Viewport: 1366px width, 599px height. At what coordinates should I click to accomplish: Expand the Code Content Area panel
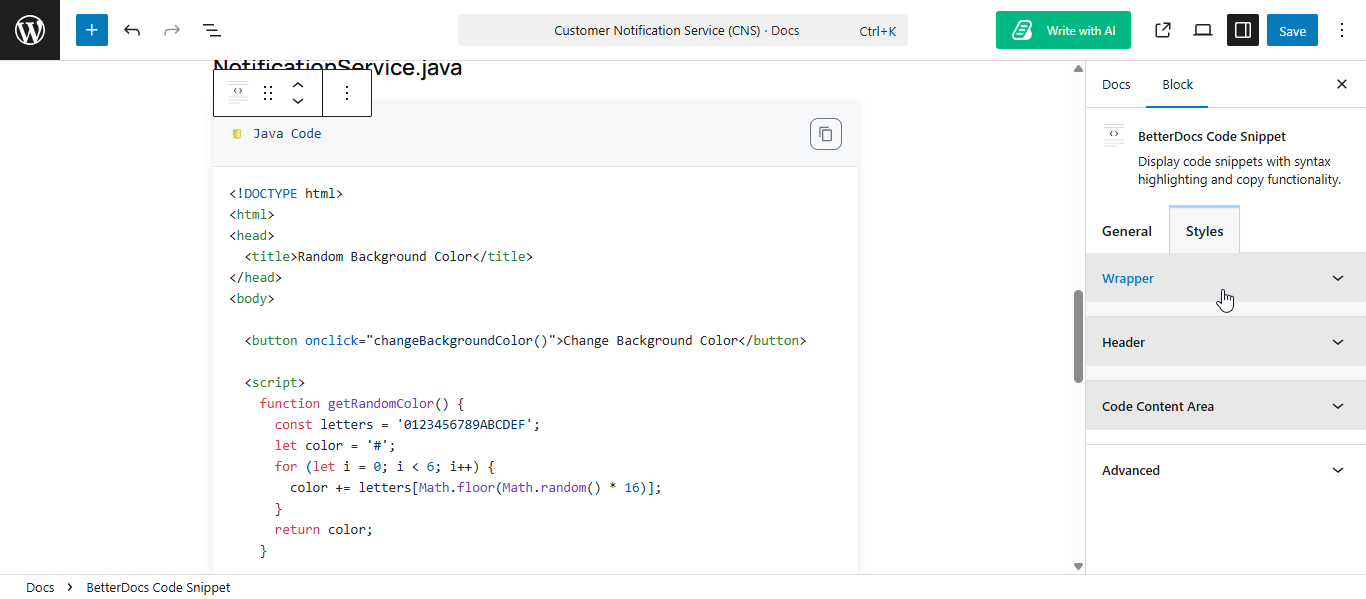tap(1226, 406)
